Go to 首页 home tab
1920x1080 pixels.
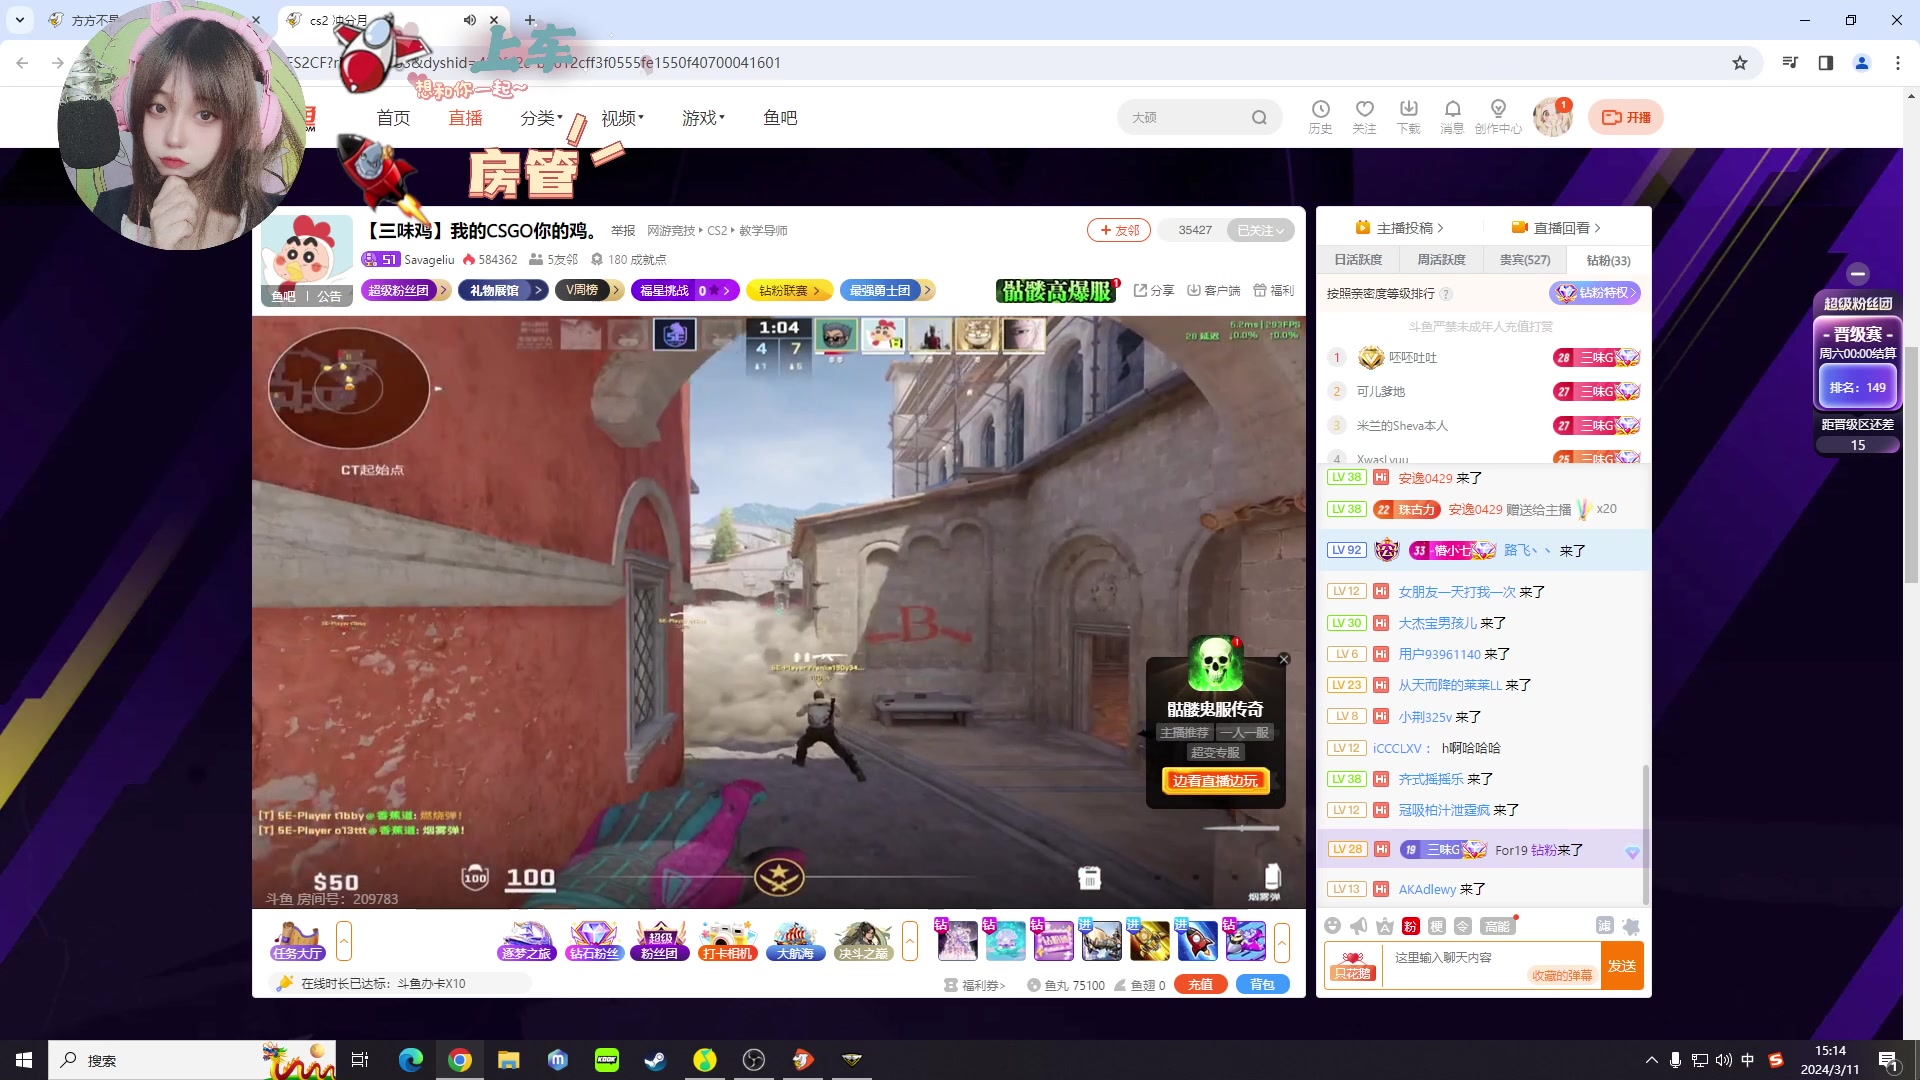pyautogui.click(x=393, y=118)
